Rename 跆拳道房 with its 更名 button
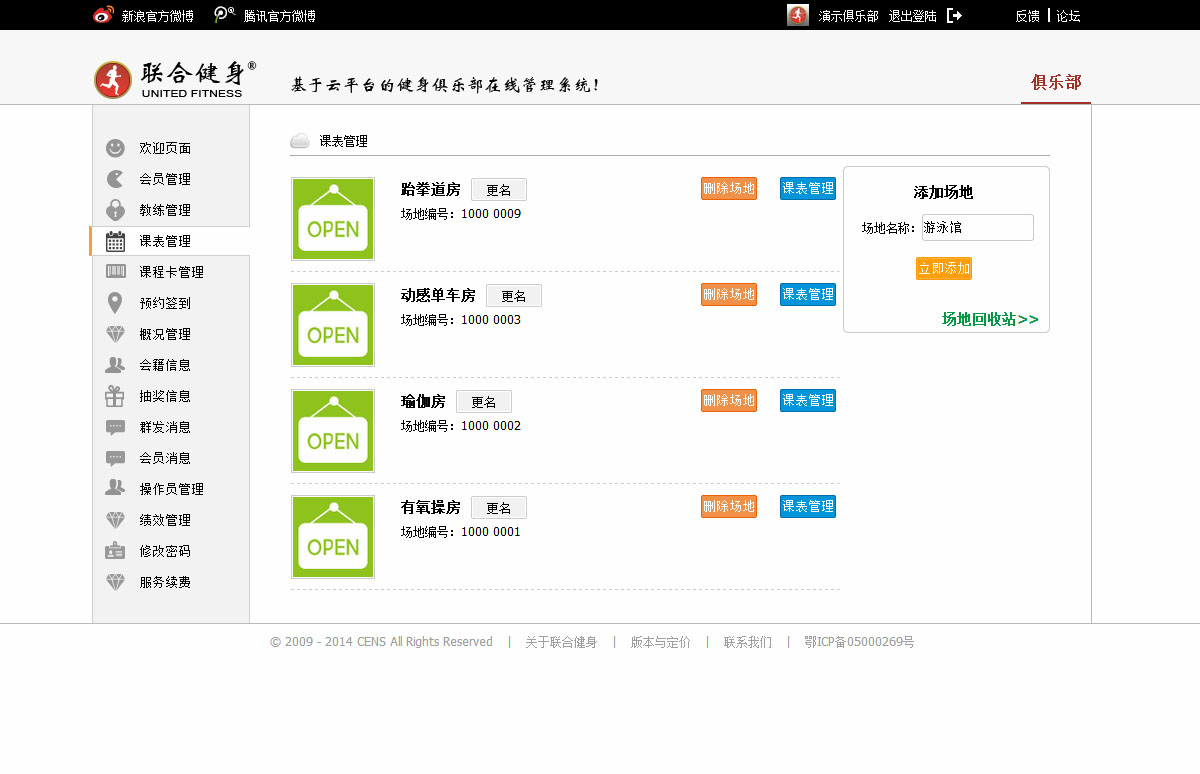 (x=498, y=190)
